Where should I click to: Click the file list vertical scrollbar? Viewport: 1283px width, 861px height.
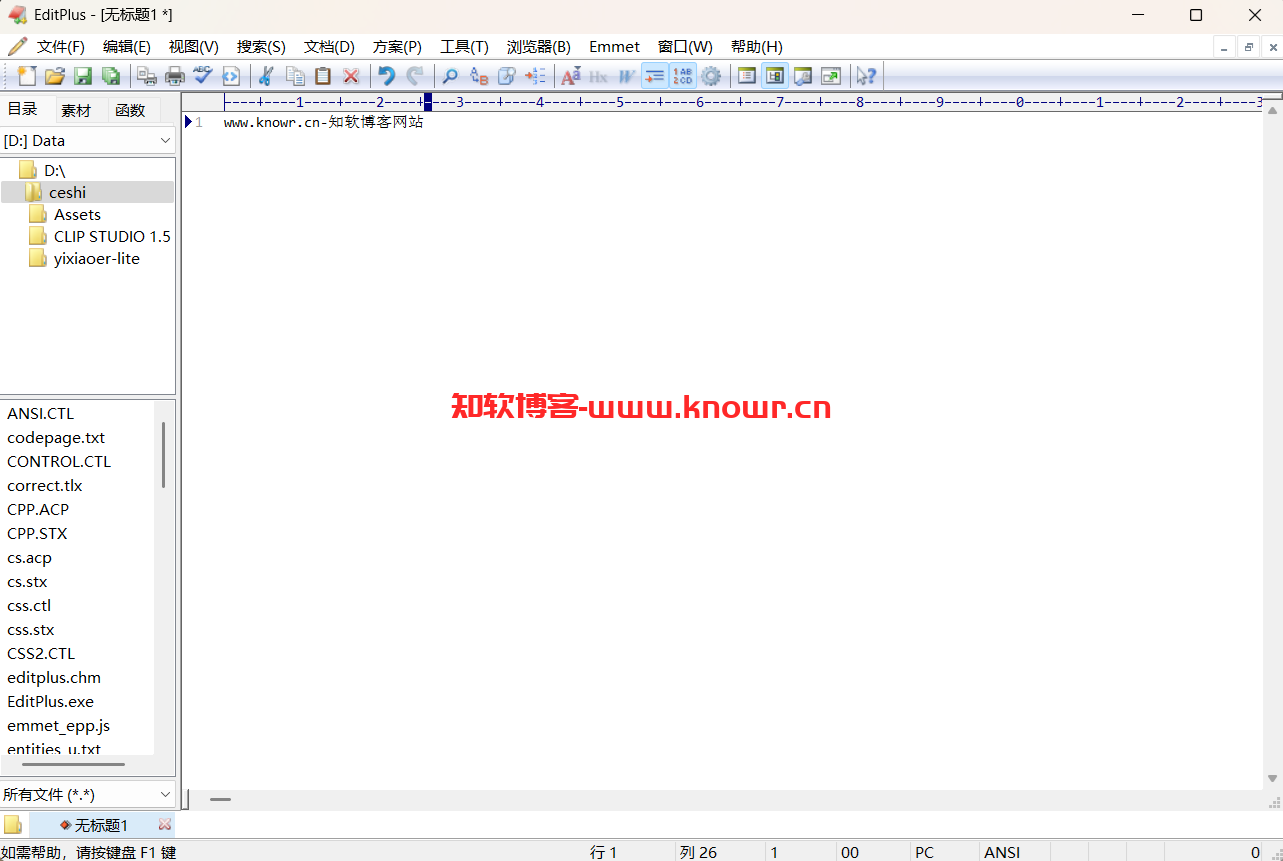click(163, 455)
